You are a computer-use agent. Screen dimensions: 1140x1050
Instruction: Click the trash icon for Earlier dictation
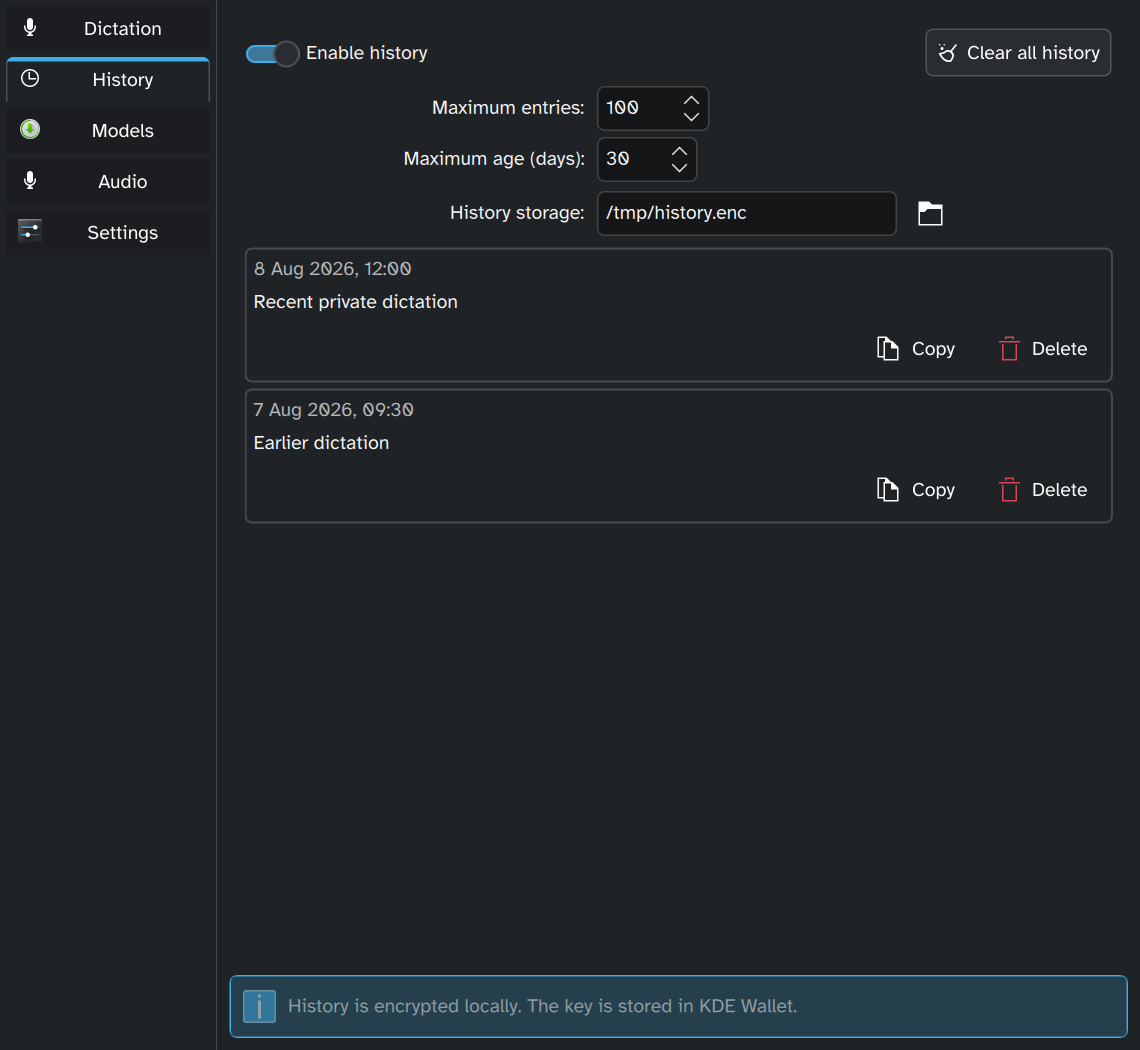point(1009,490)
